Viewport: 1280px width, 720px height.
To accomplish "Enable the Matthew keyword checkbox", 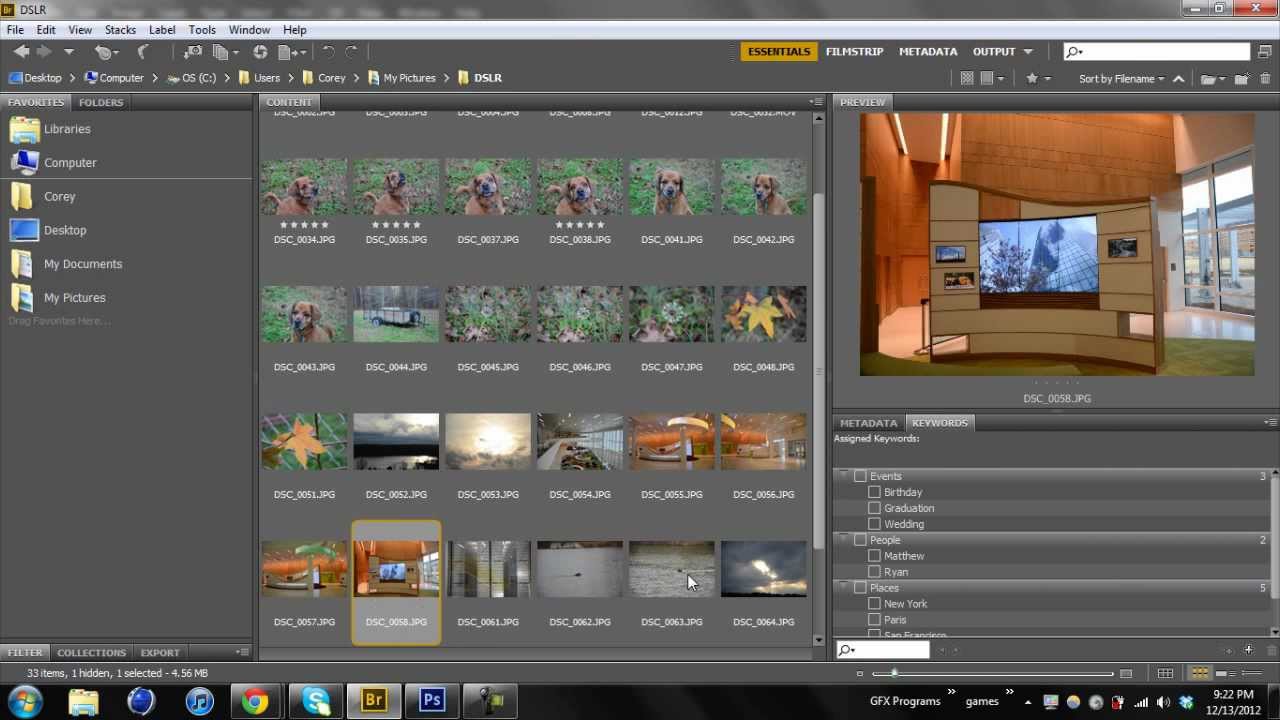I will point(874,556).
